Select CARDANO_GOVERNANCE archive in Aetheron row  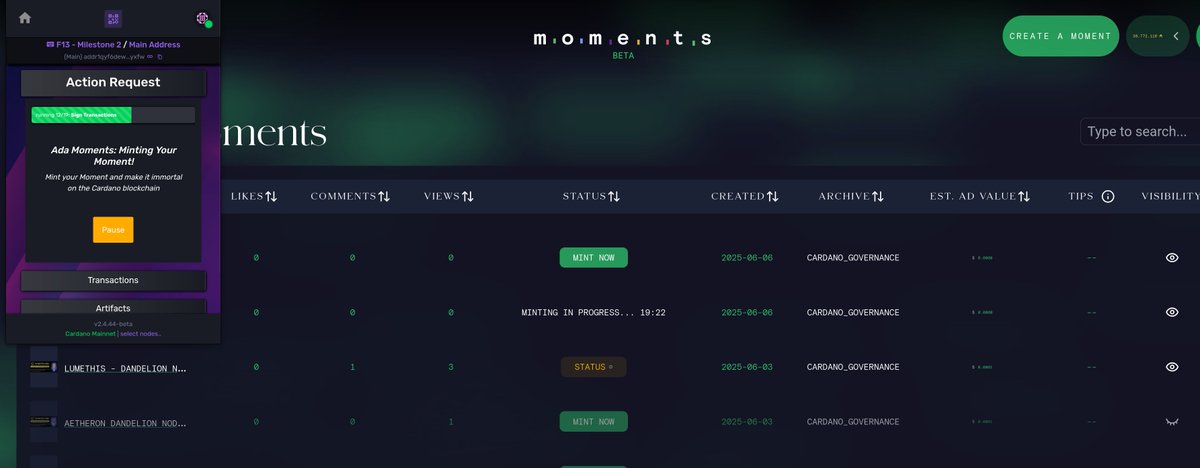tap(853, 422)
